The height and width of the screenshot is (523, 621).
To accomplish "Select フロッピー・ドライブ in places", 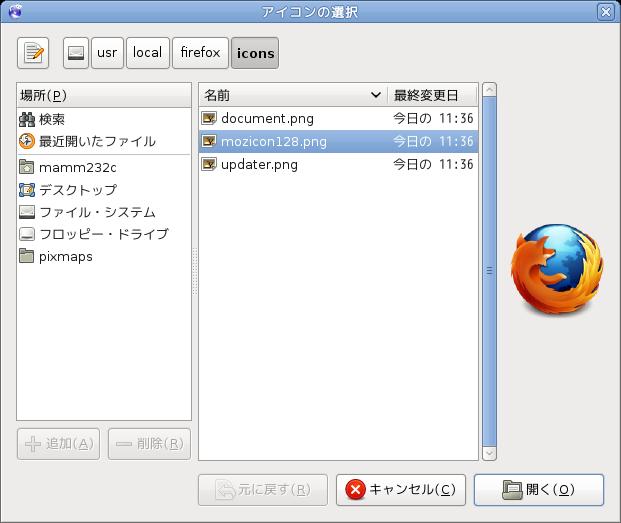I will [x=104, y=234].
